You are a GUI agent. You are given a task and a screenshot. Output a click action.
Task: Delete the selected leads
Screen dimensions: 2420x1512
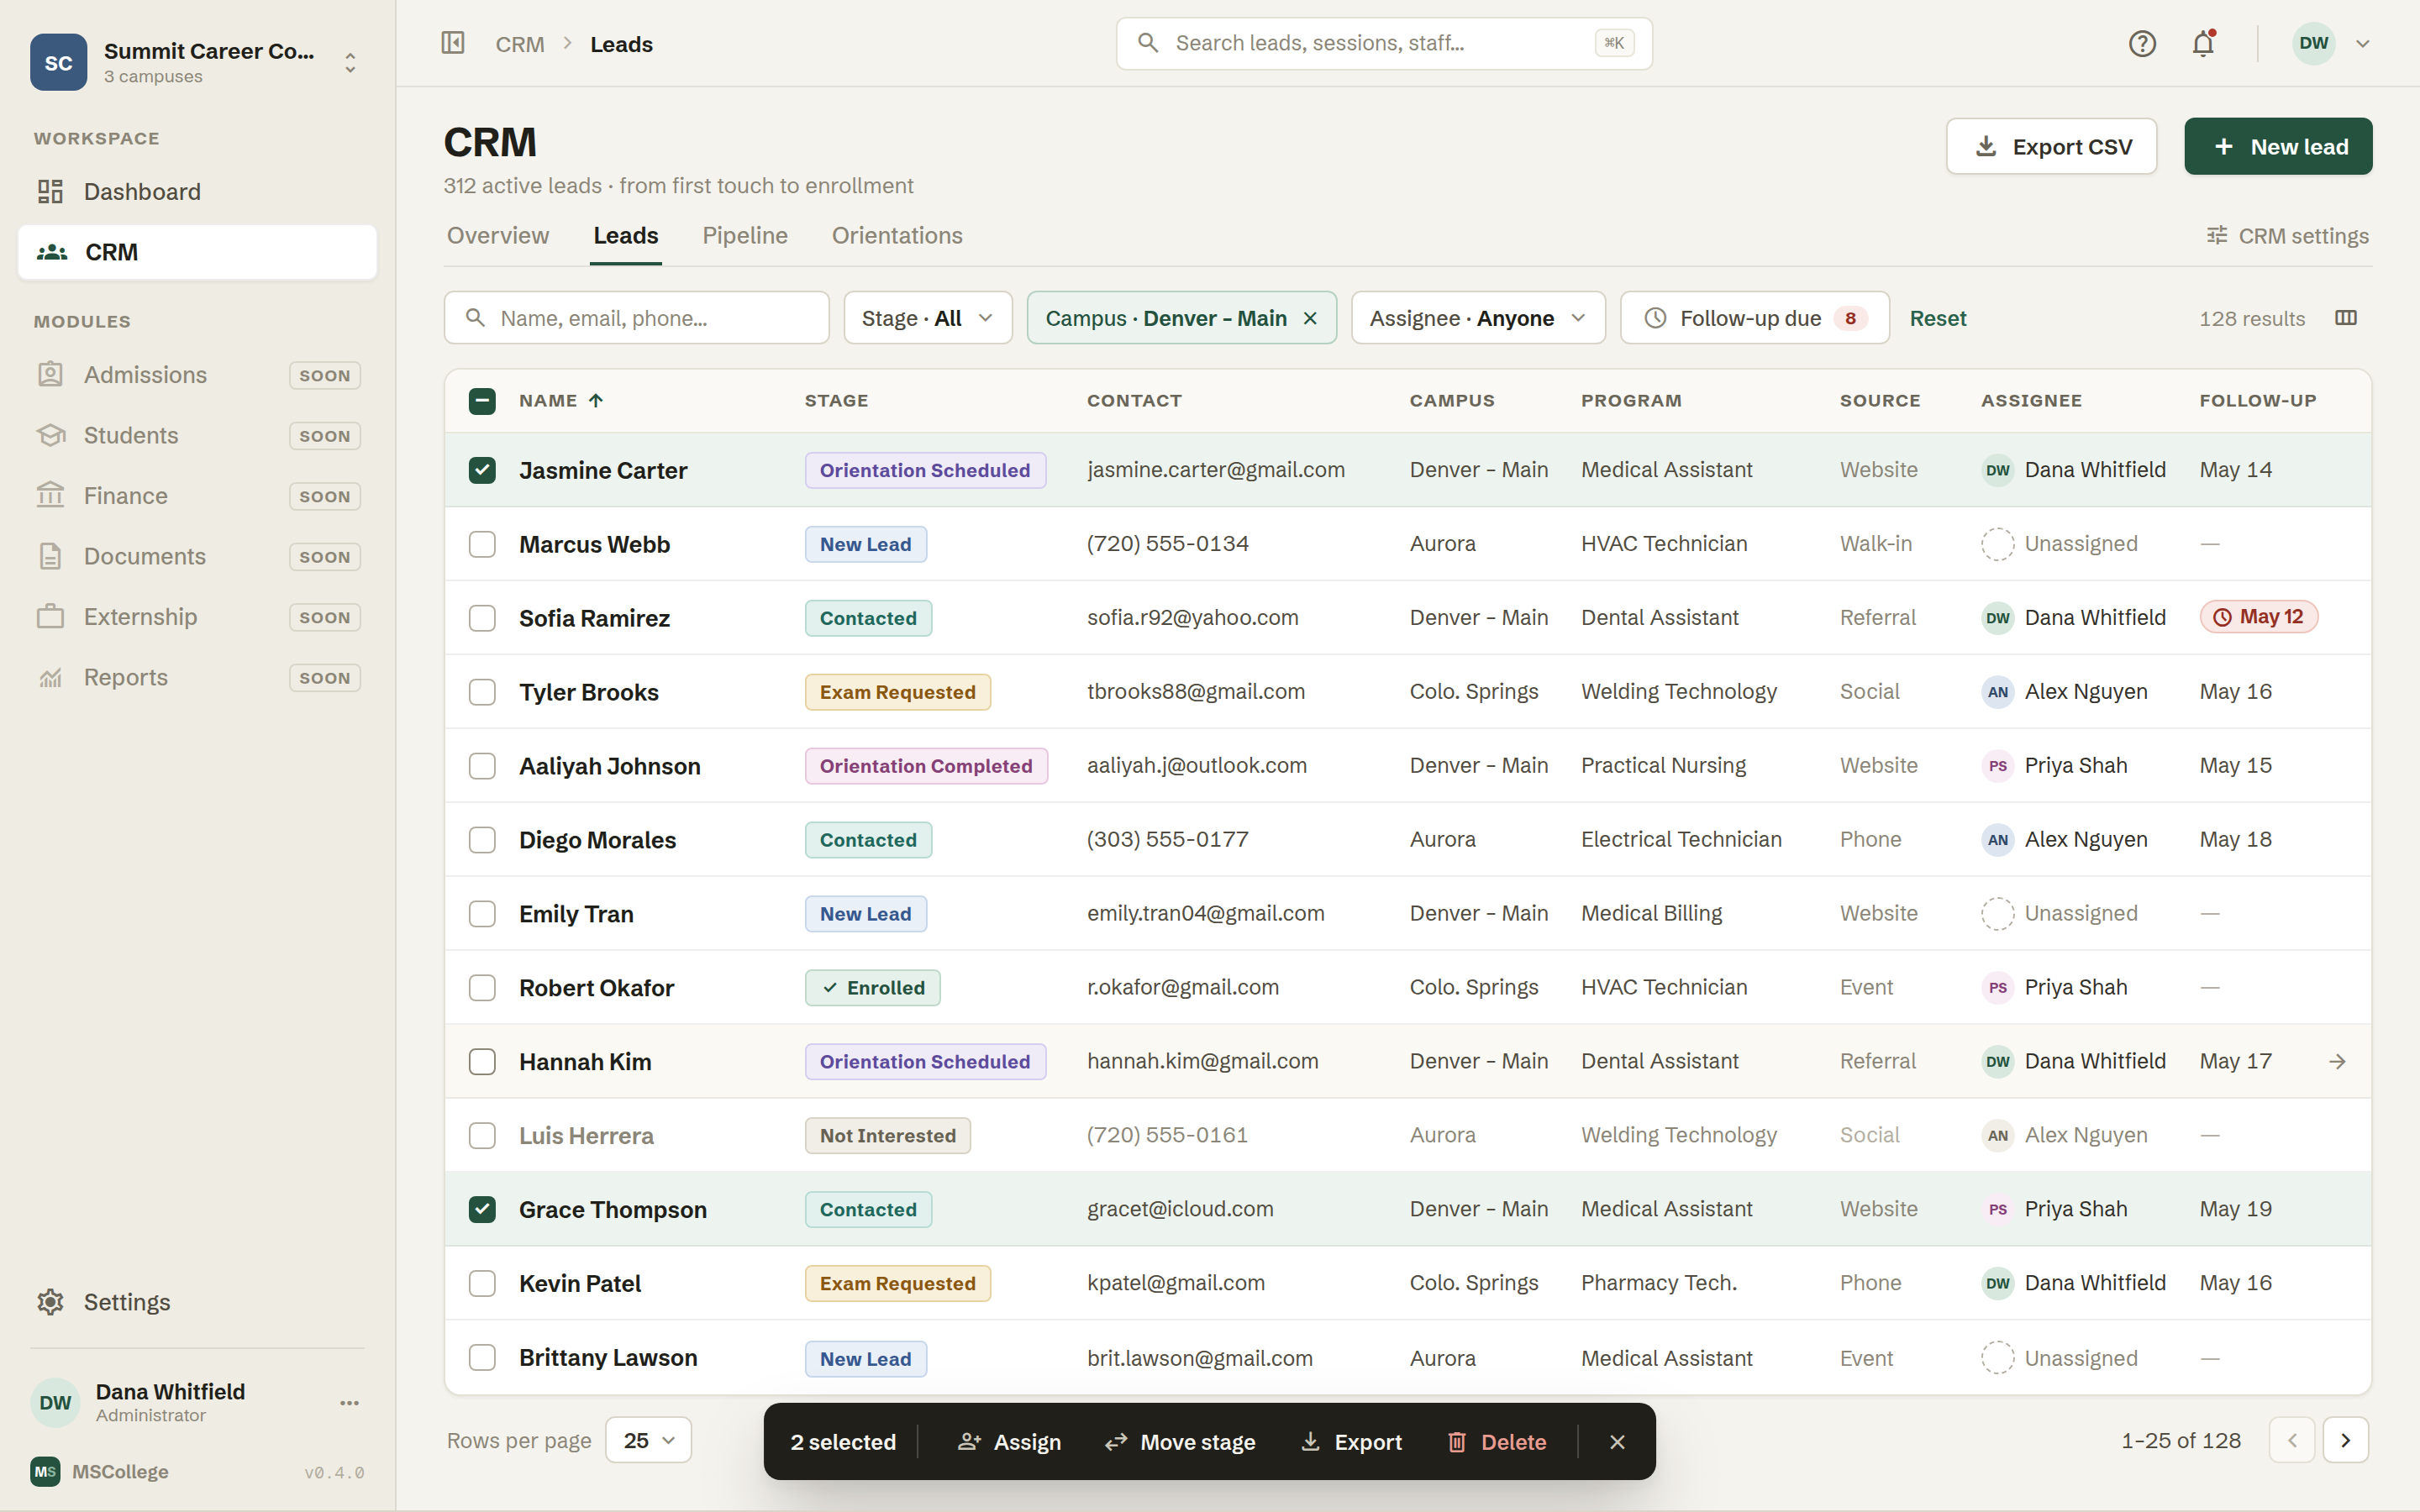coord(1497,1441)
